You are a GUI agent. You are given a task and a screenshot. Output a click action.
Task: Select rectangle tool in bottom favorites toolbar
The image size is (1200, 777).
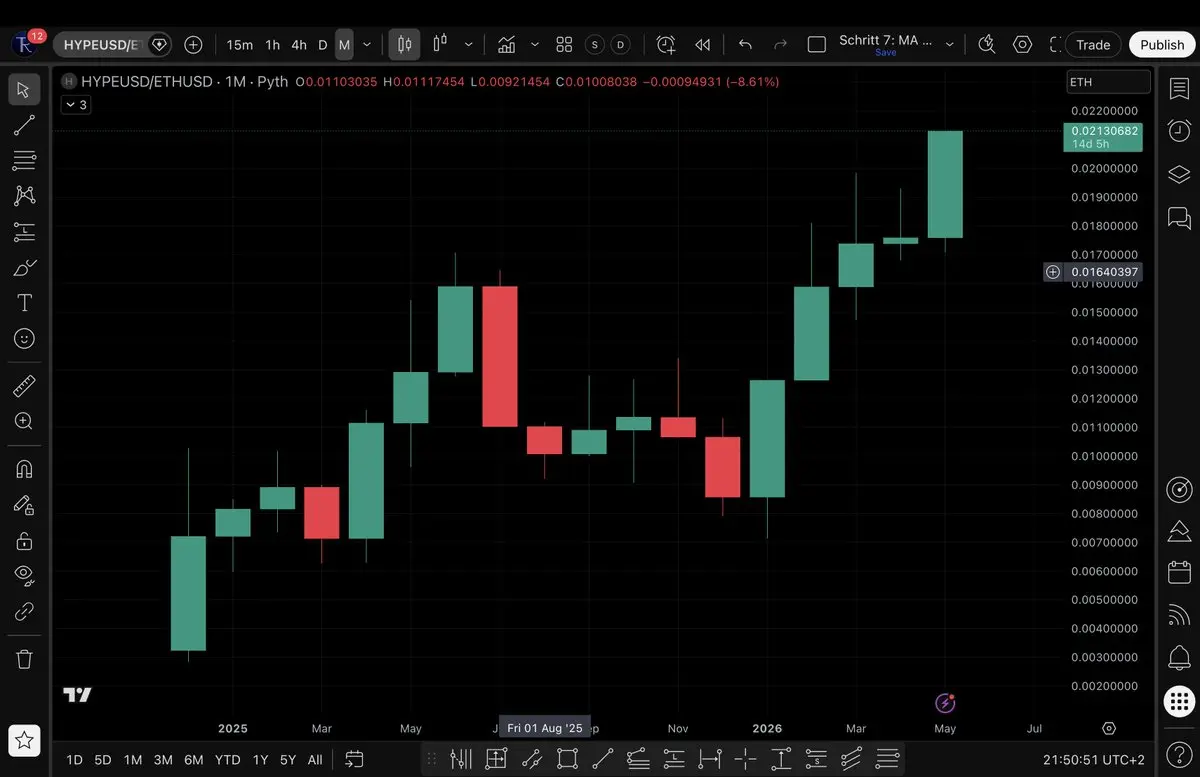click(567, 759)
